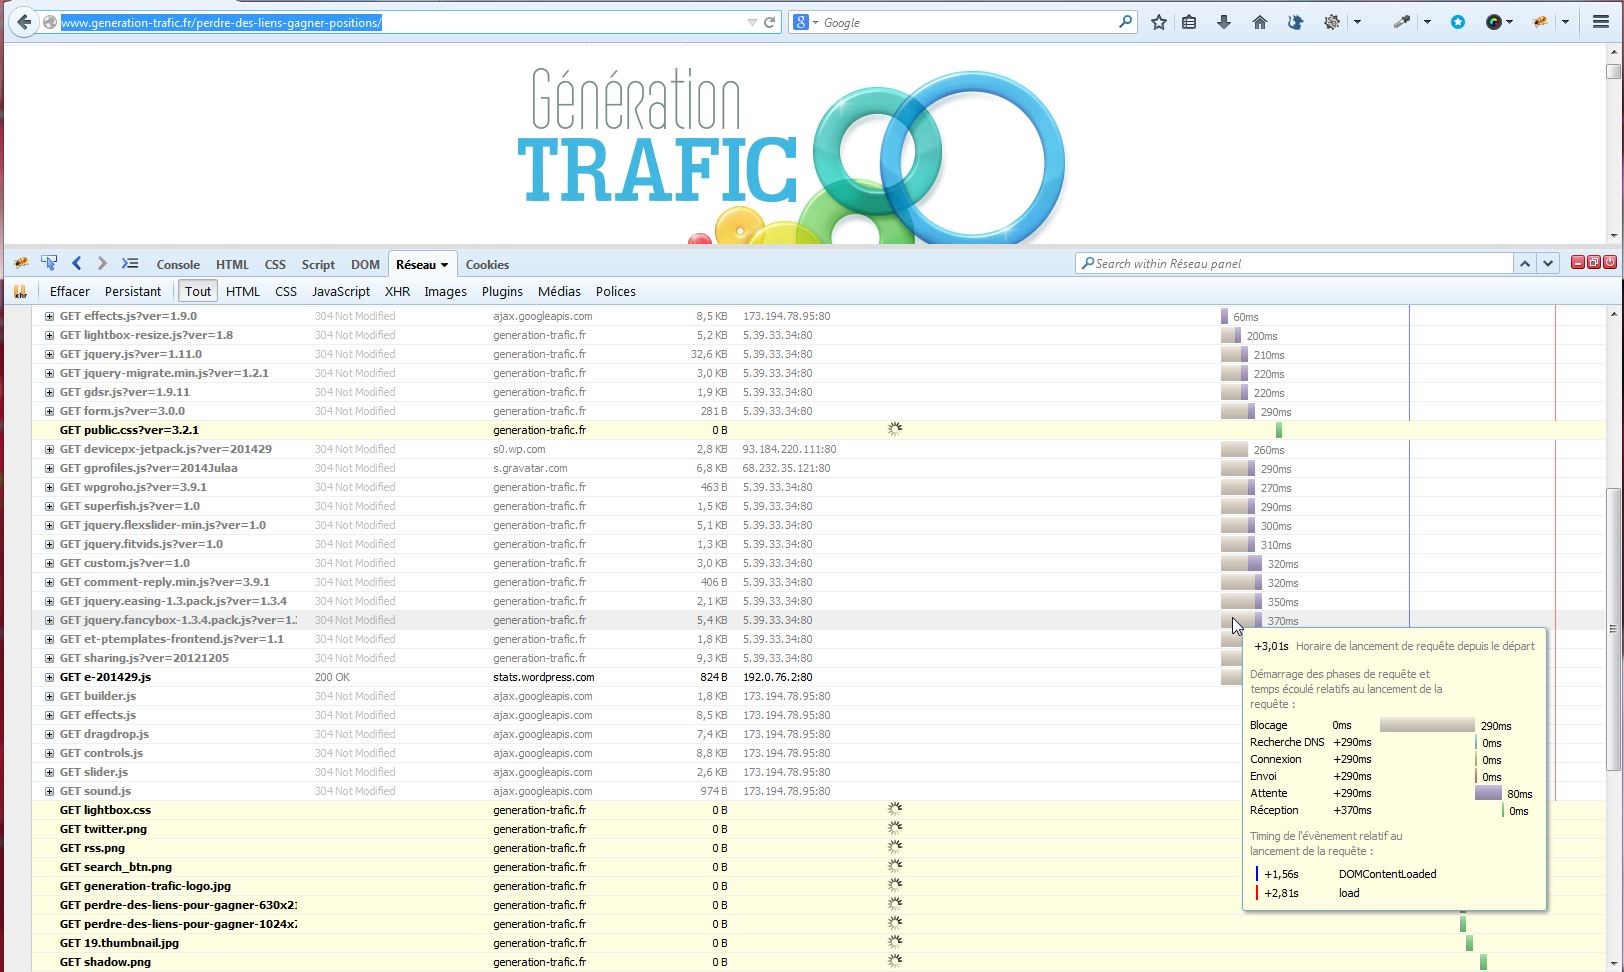Open the Firebug command line icon

pos(130,263)
